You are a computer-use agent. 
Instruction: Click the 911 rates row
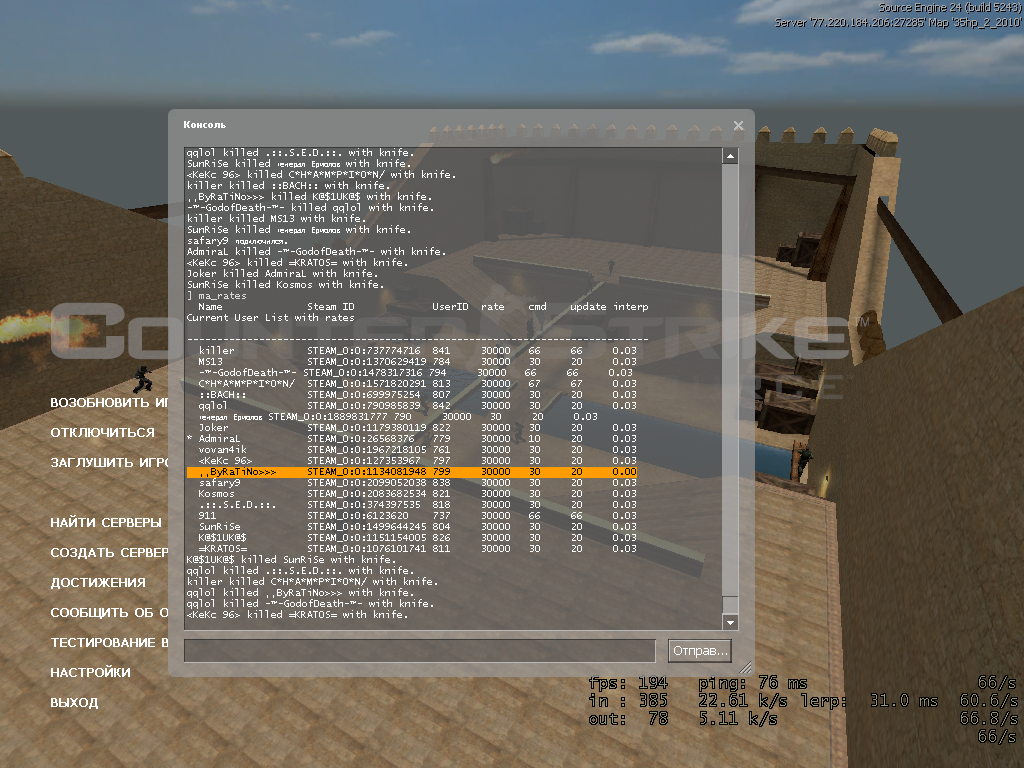[417, 516]
